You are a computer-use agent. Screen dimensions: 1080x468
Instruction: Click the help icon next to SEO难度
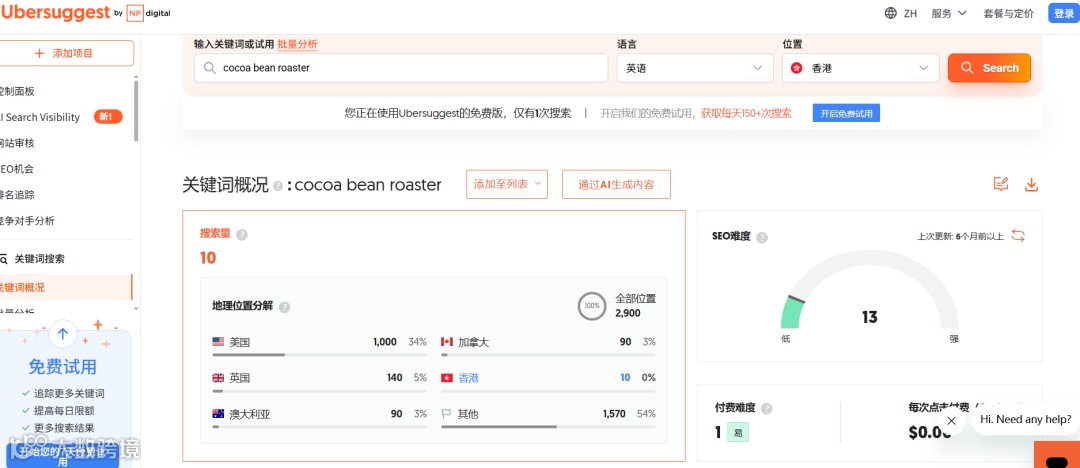coord(762,237)
